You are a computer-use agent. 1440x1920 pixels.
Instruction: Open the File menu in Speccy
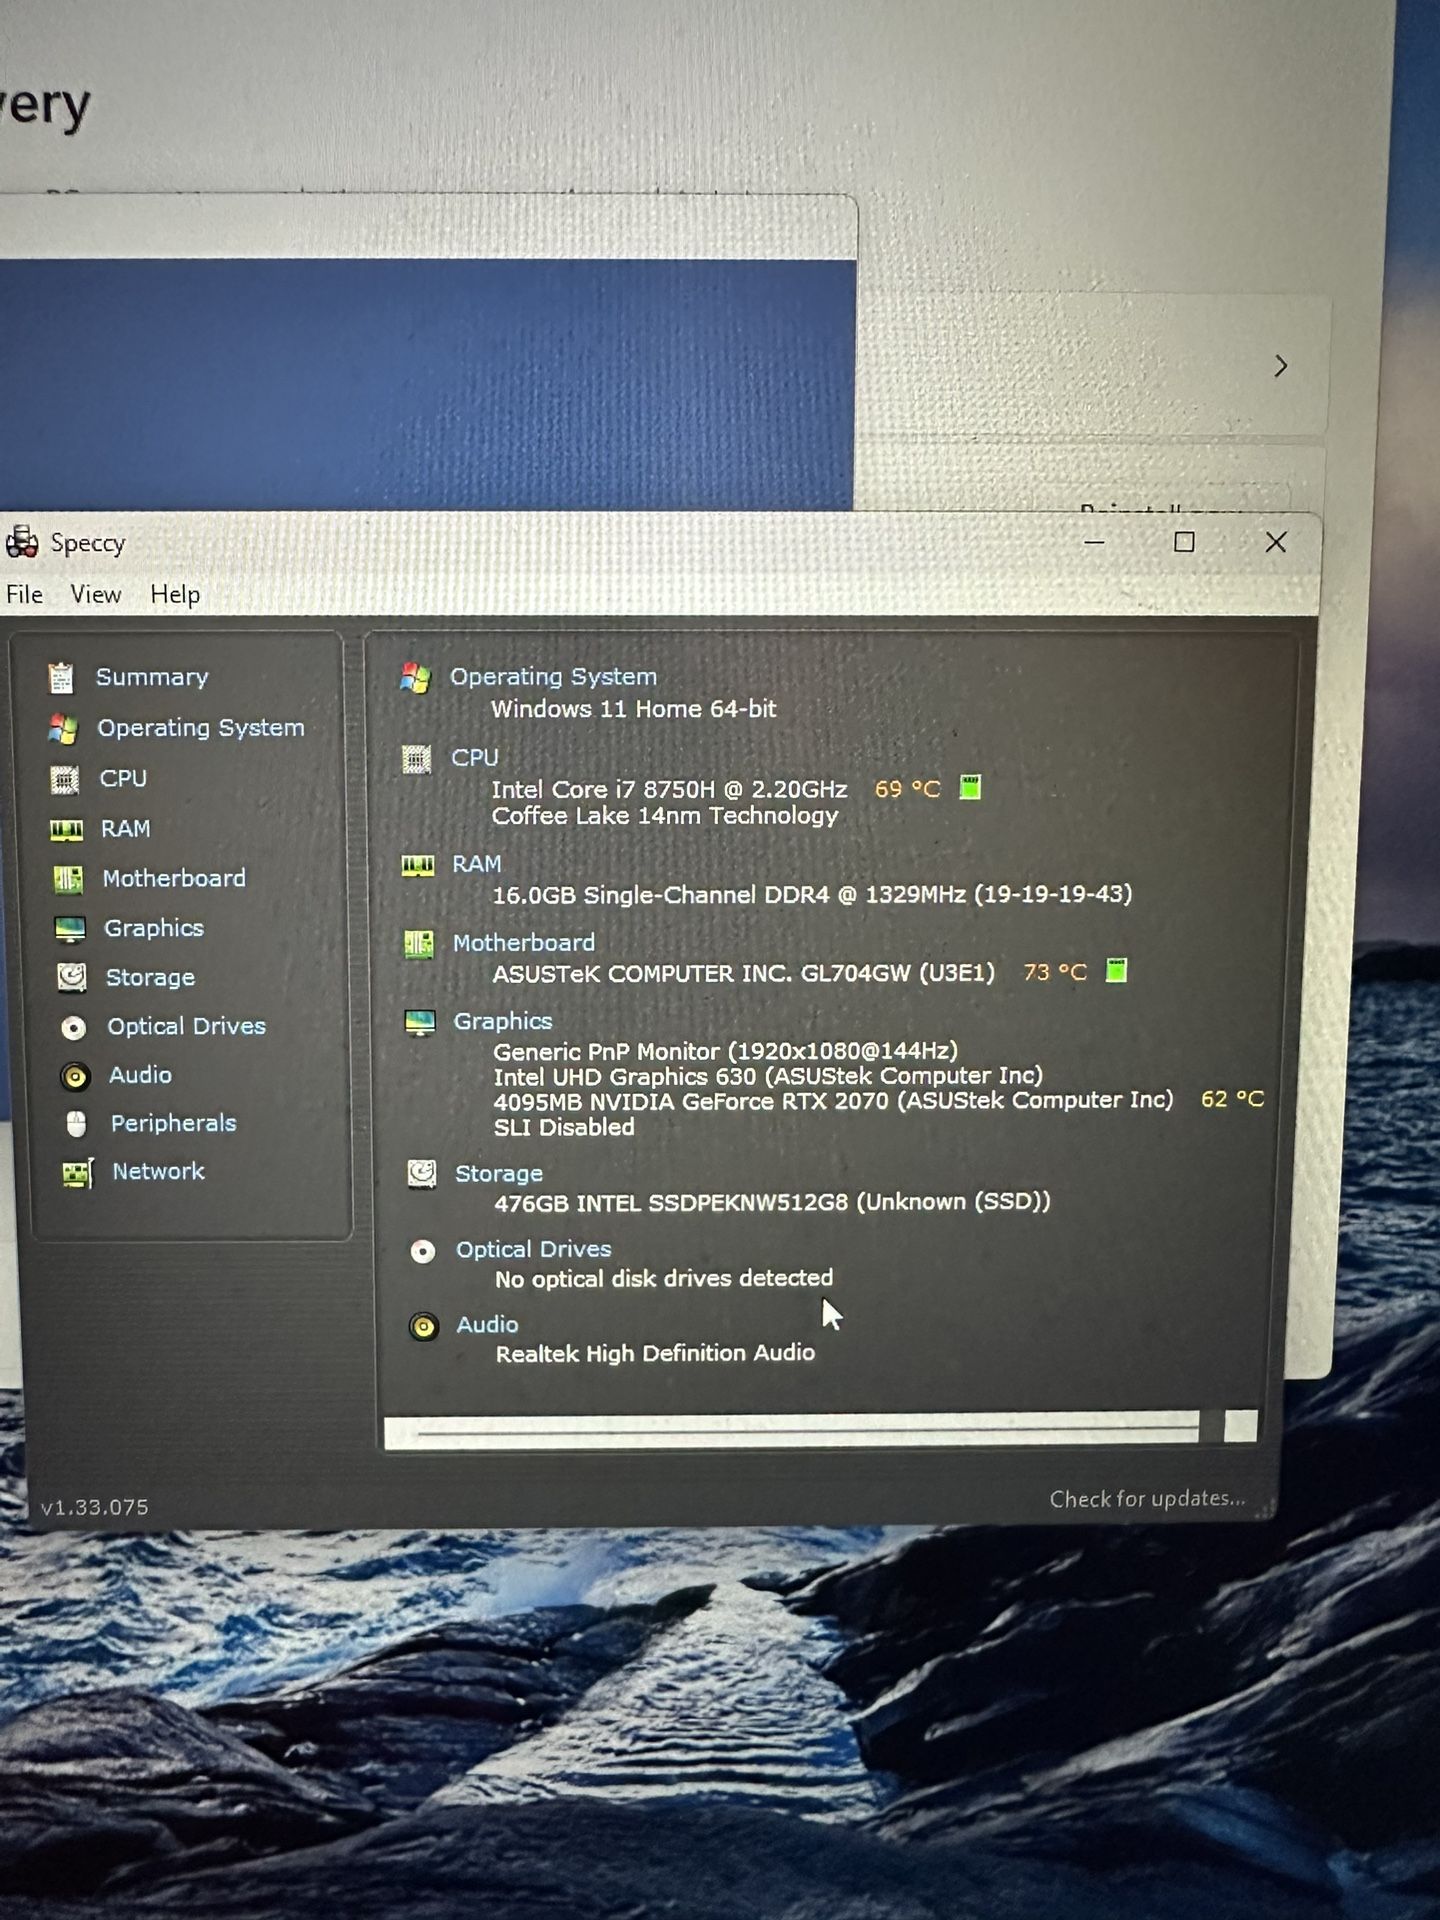pyautogui.click(x=24, y=594)
